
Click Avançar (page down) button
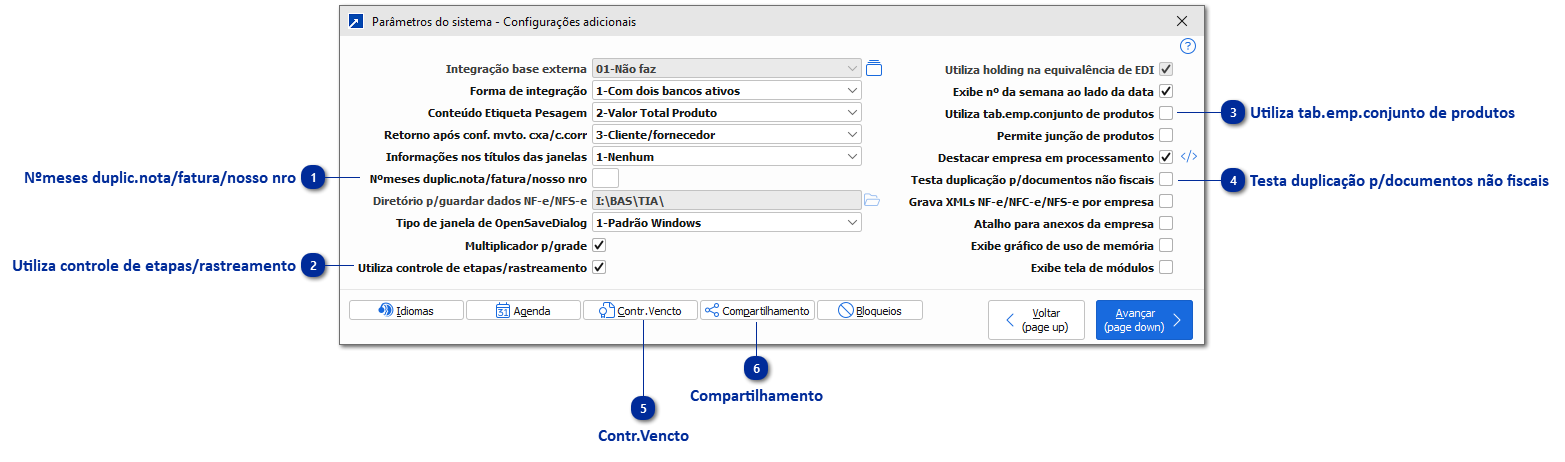[x=1144, y=320]
